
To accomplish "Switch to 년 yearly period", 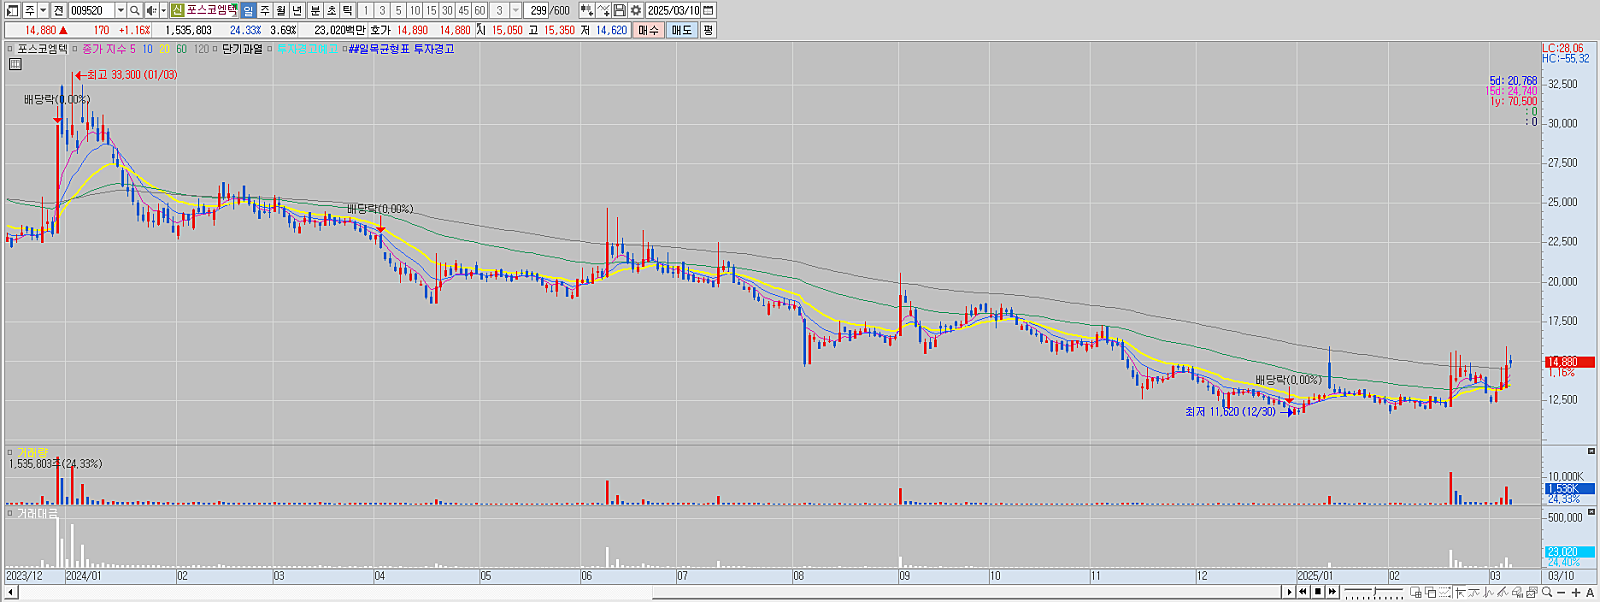I will click(x=297, y=10).
